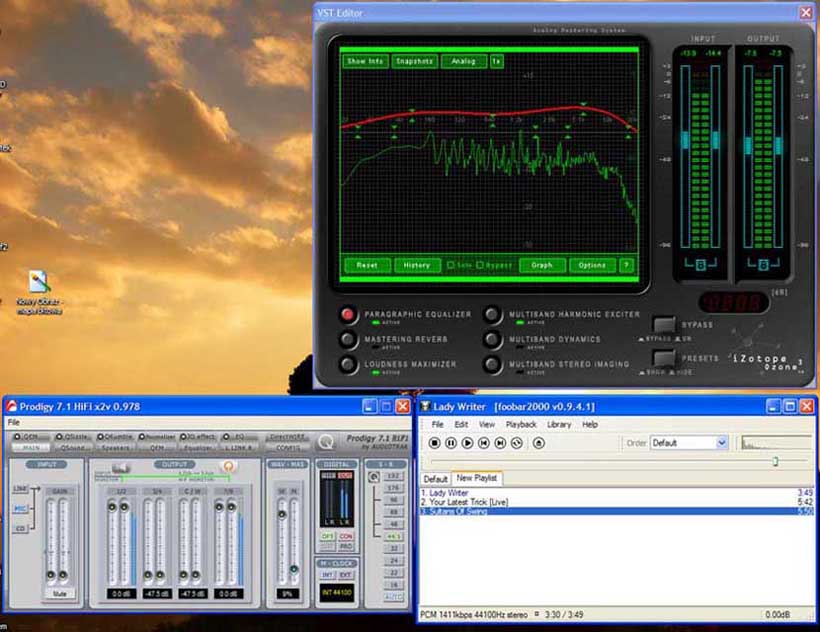Select the Loudness Maximizer module button
This screenshot has height=632, width=820.
click(348, 364)
